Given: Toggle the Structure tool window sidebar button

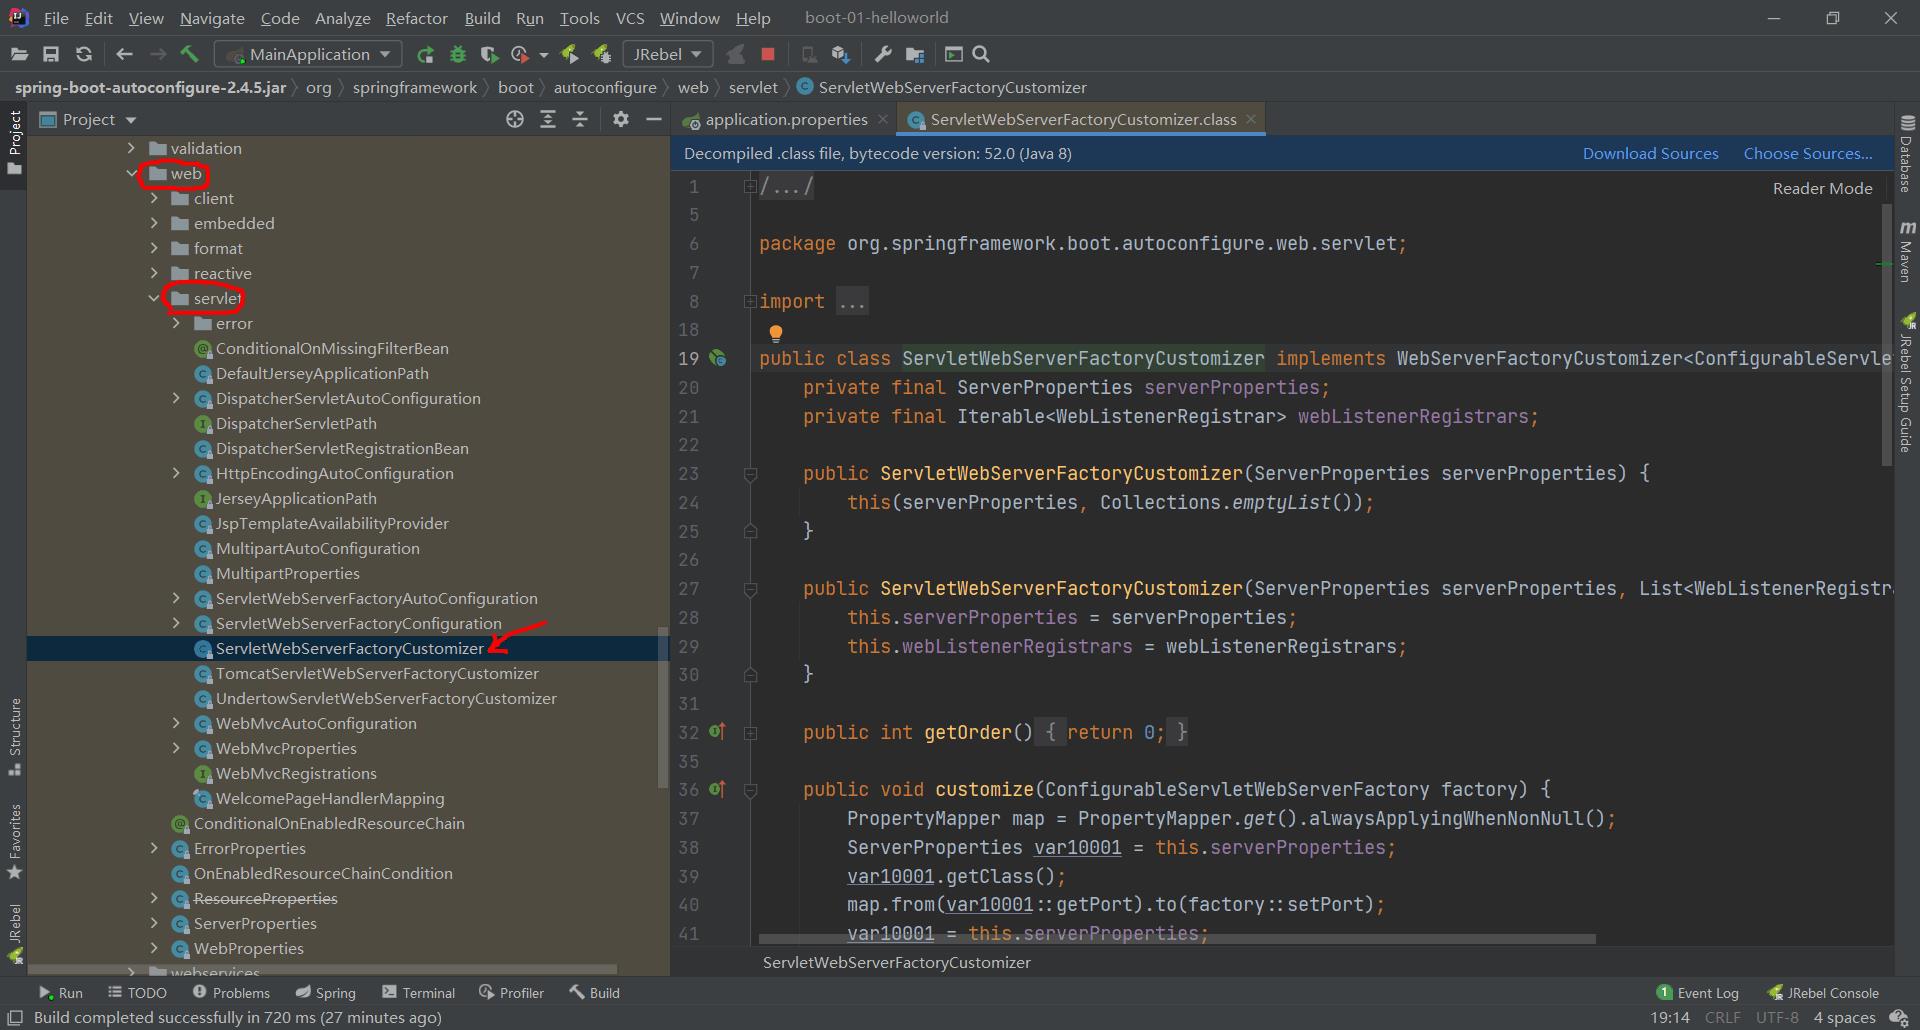Looking at the screenshot, I should tap(14, 736).
